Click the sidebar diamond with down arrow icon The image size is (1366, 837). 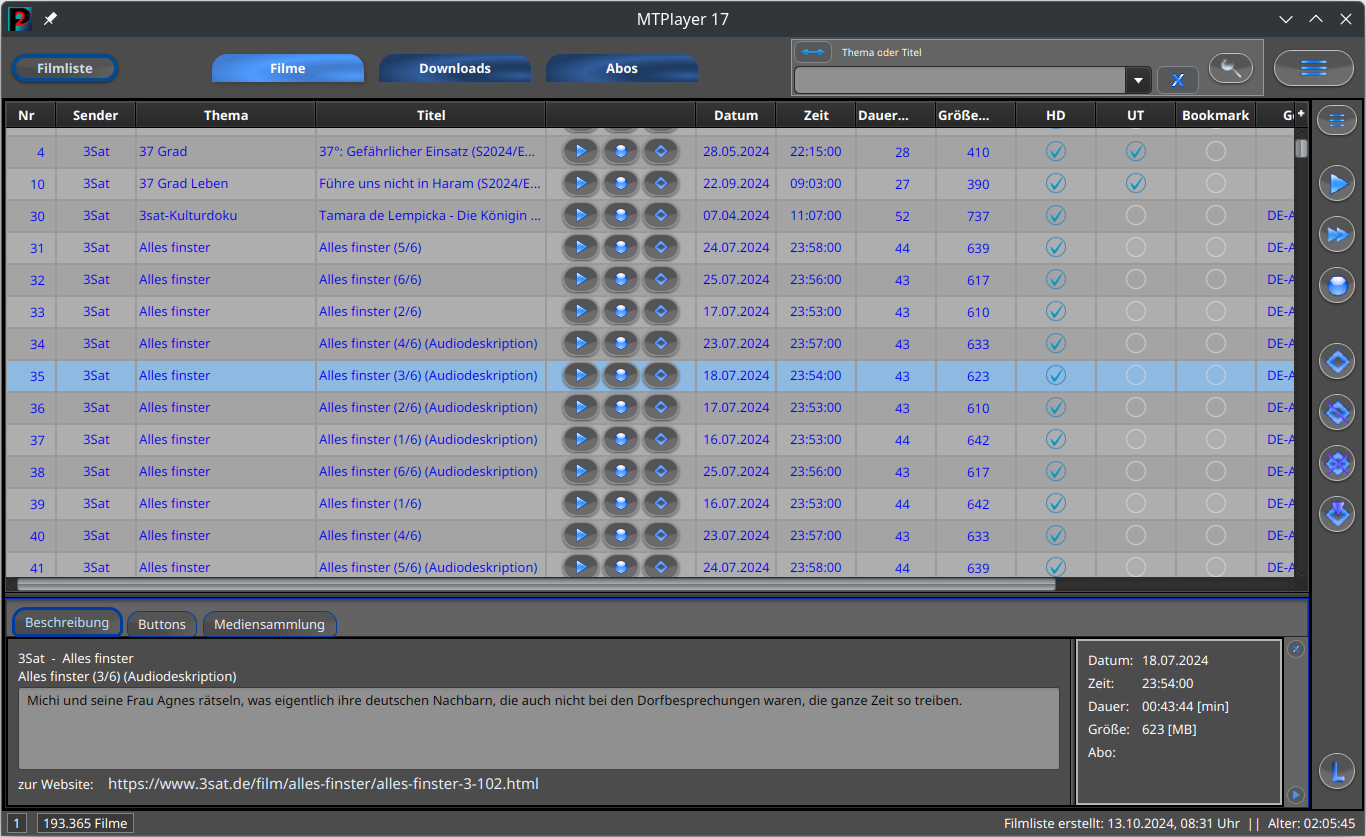pos(1337,514)
